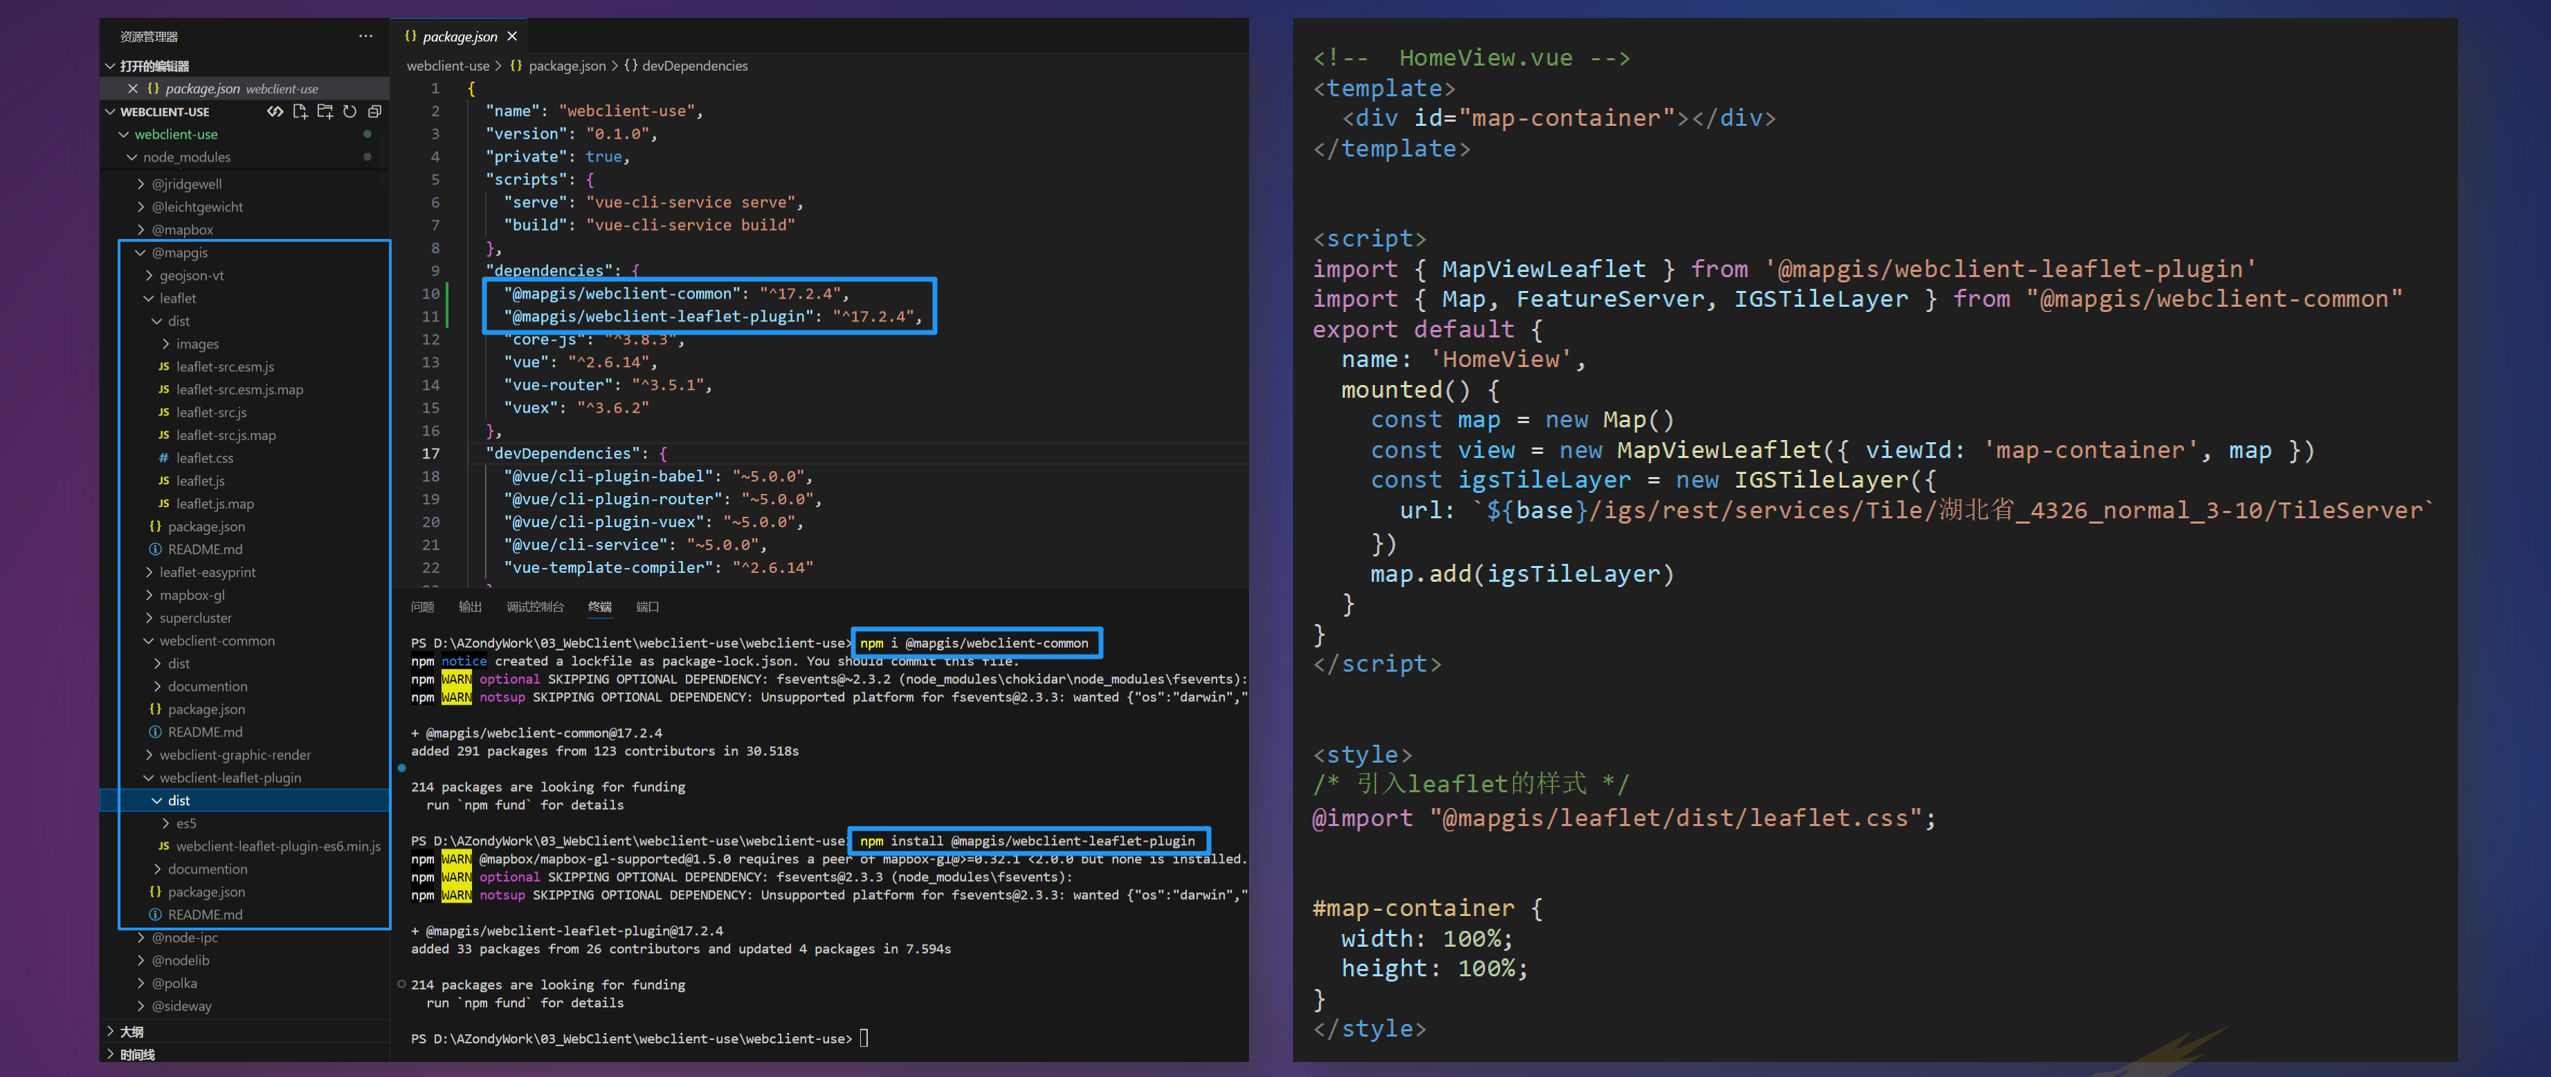
Task: Expand the @leichtgewicht folder
Action: click(141, 207)
